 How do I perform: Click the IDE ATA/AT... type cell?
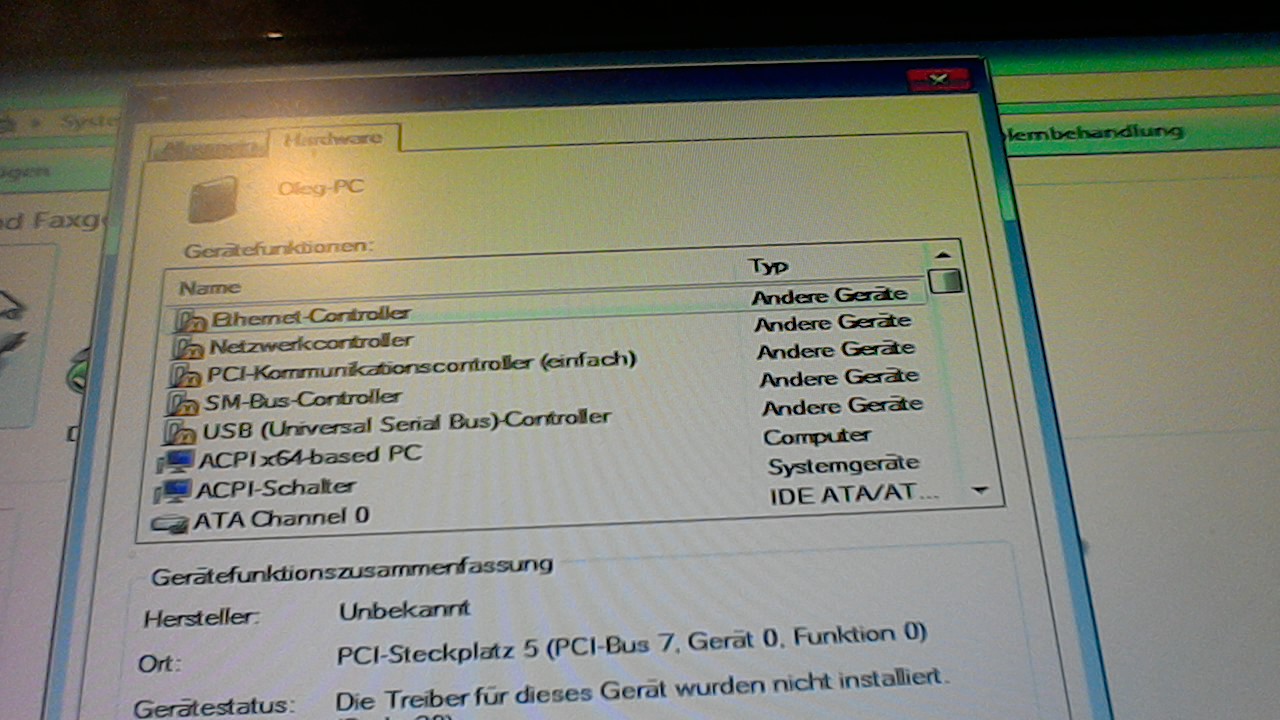tap(854, 494)
